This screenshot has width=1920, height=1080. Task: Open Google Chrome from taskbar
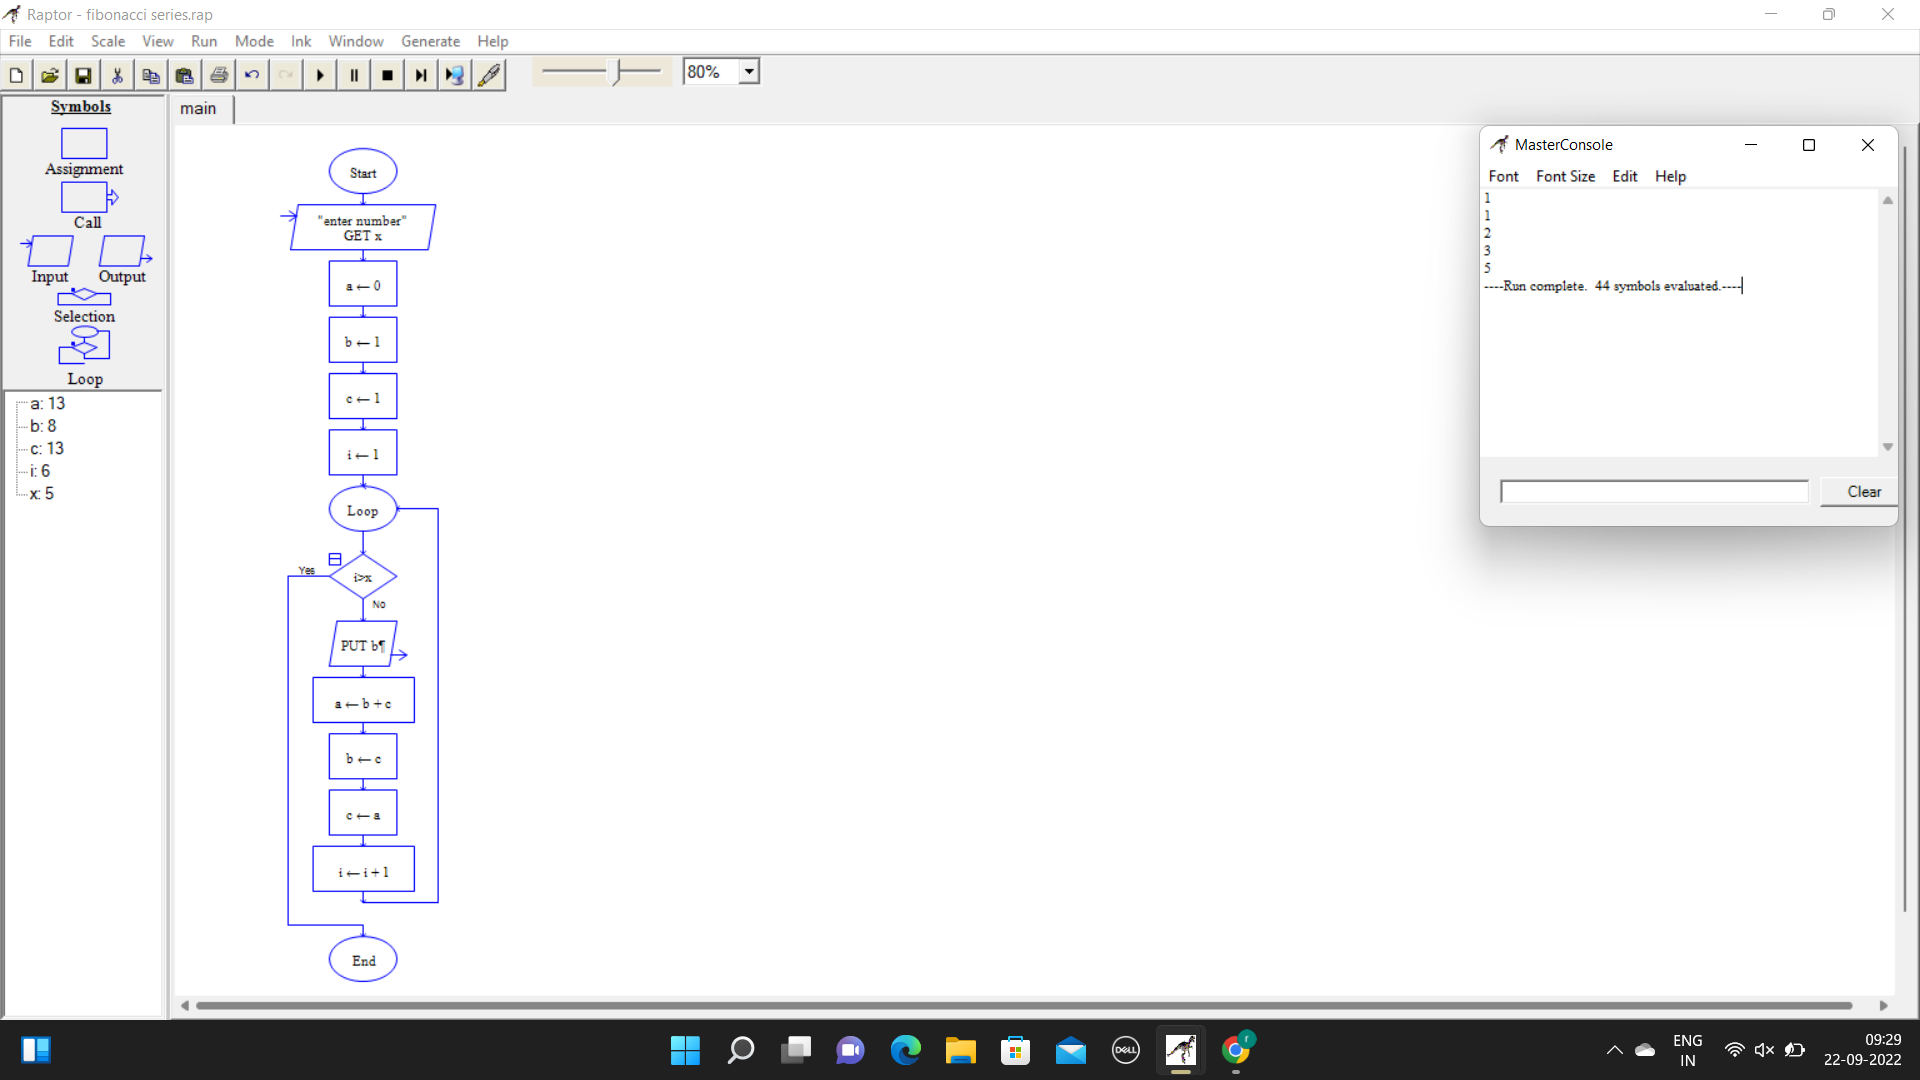click(x=1236, y=1050)
